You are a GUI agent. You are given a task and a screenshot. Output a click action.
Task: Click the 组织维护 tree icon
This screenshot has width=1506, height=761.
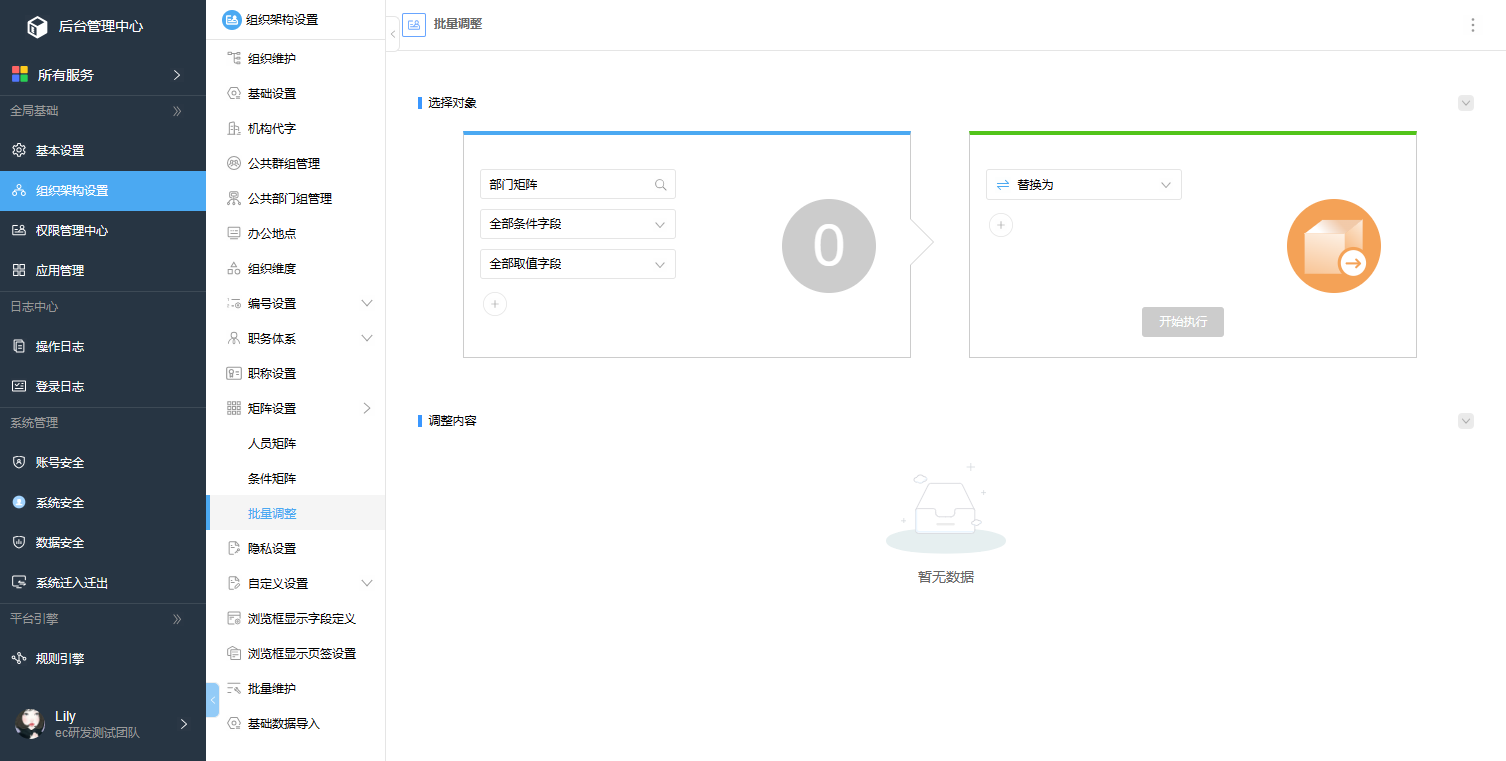(234, 59)
